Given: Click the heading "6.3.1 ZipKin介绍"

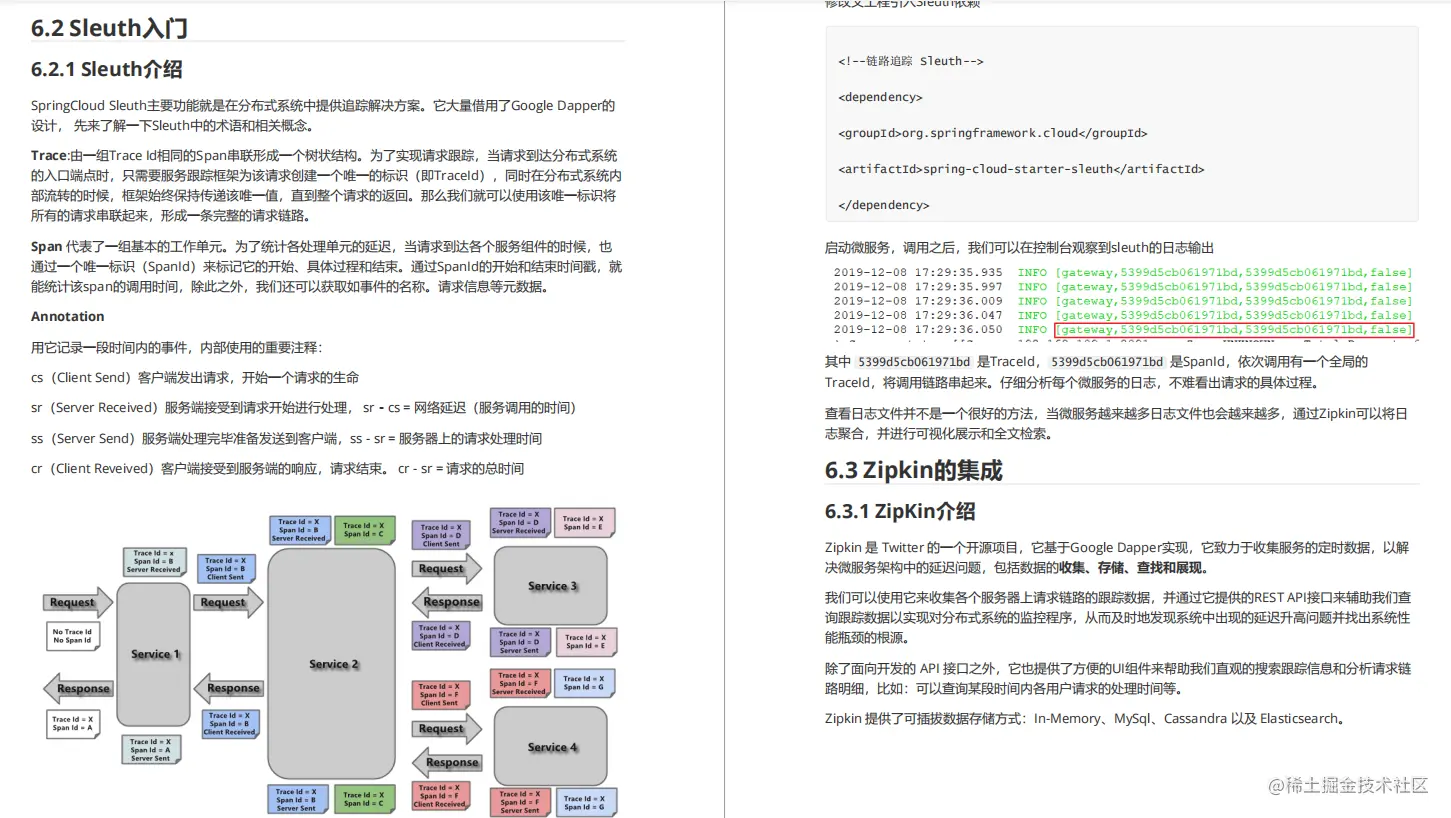Looking at the screenshot, I should point(899,511).
